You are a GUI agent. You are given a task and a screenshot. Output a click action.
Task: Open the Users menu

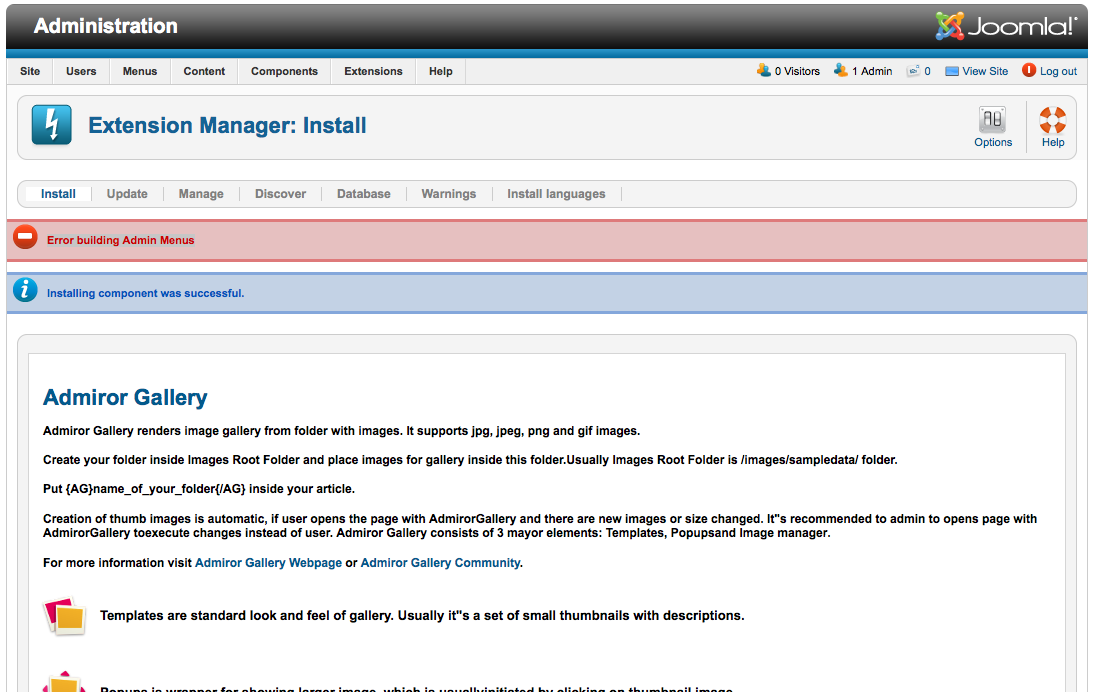pos(81,71)
